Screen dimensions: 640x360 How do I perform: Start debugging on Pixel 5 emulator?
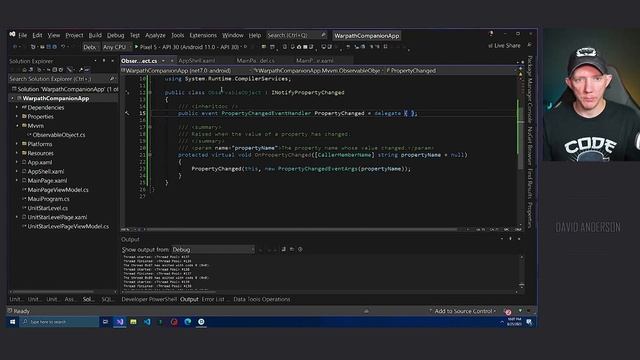pos(187,47)
